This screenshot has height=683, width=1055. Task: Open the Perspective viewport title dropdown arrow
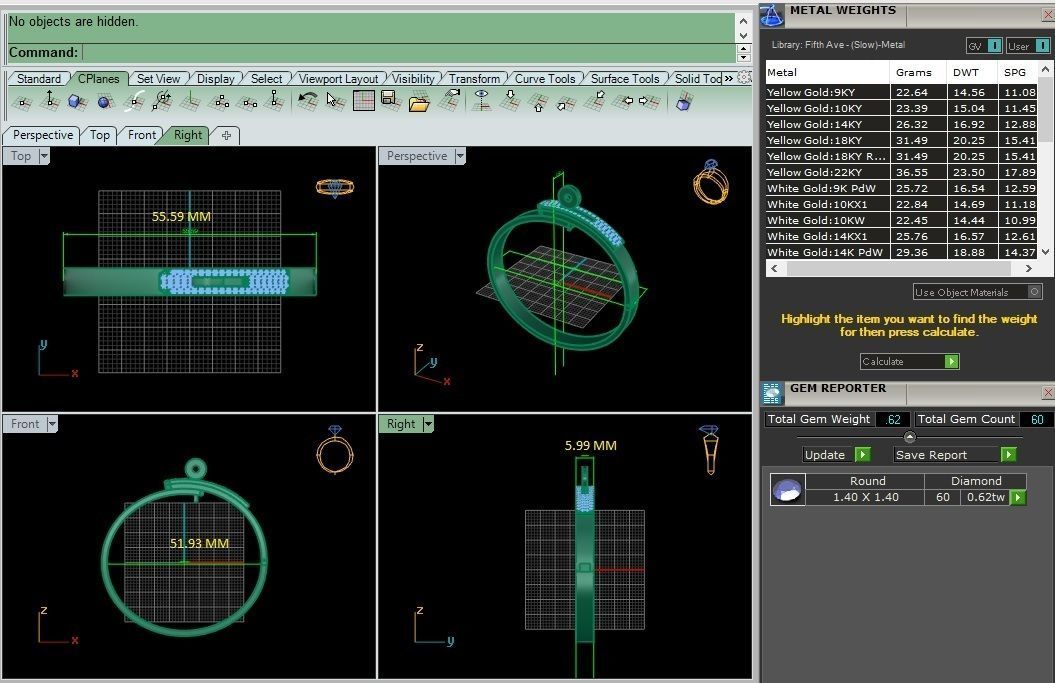click(x=460, y=156)
